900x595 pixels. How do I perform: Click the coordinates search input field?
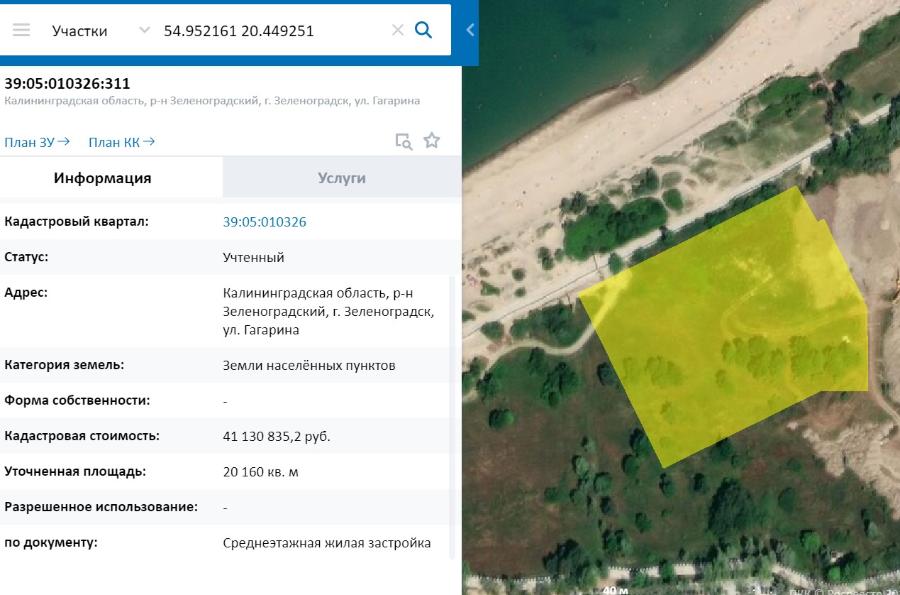point(270,31)
